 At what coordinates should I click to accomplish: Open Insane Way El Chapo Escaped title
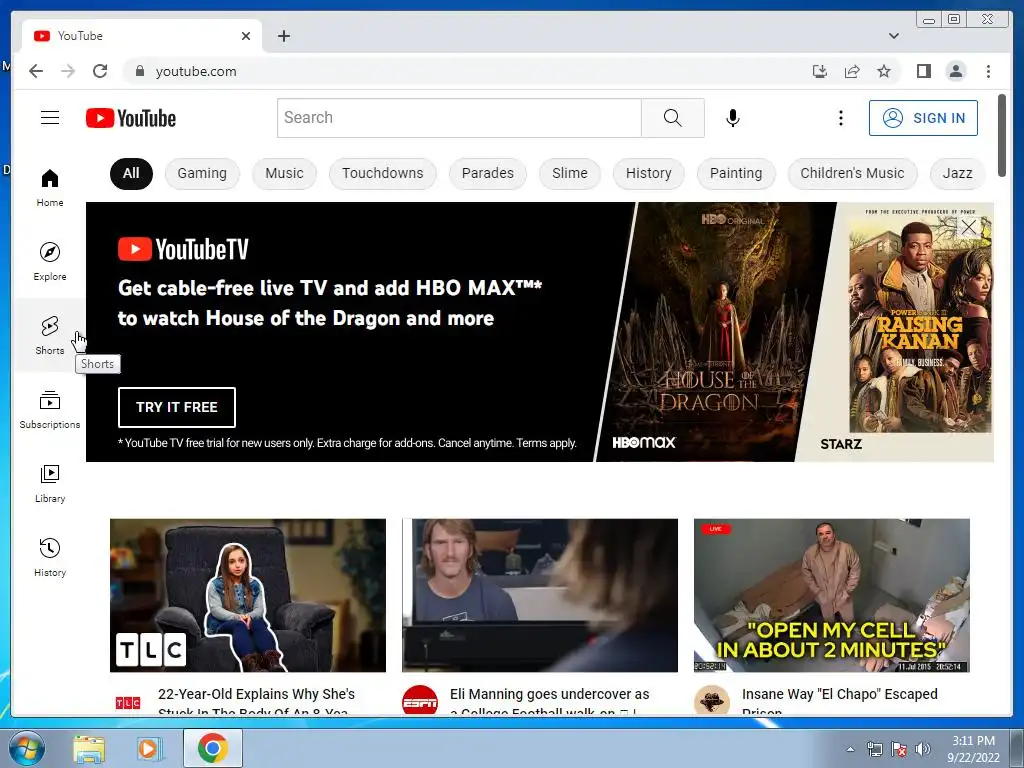pos(840,701)
